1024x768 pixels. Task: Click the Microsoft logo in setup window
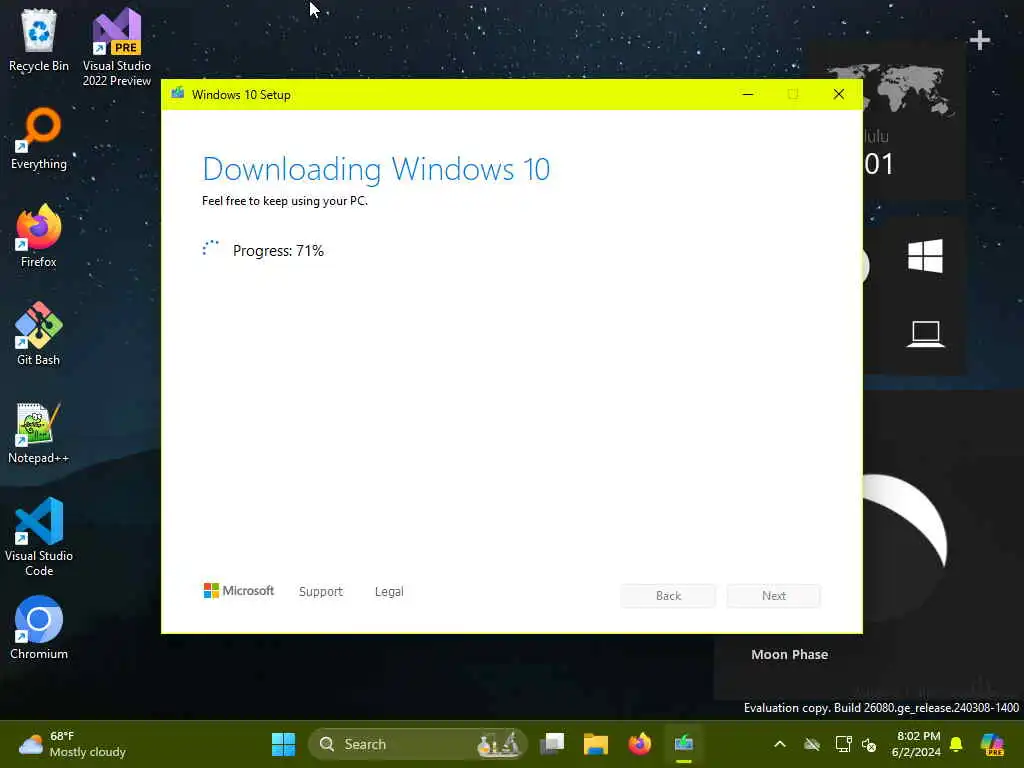[238, 590]
